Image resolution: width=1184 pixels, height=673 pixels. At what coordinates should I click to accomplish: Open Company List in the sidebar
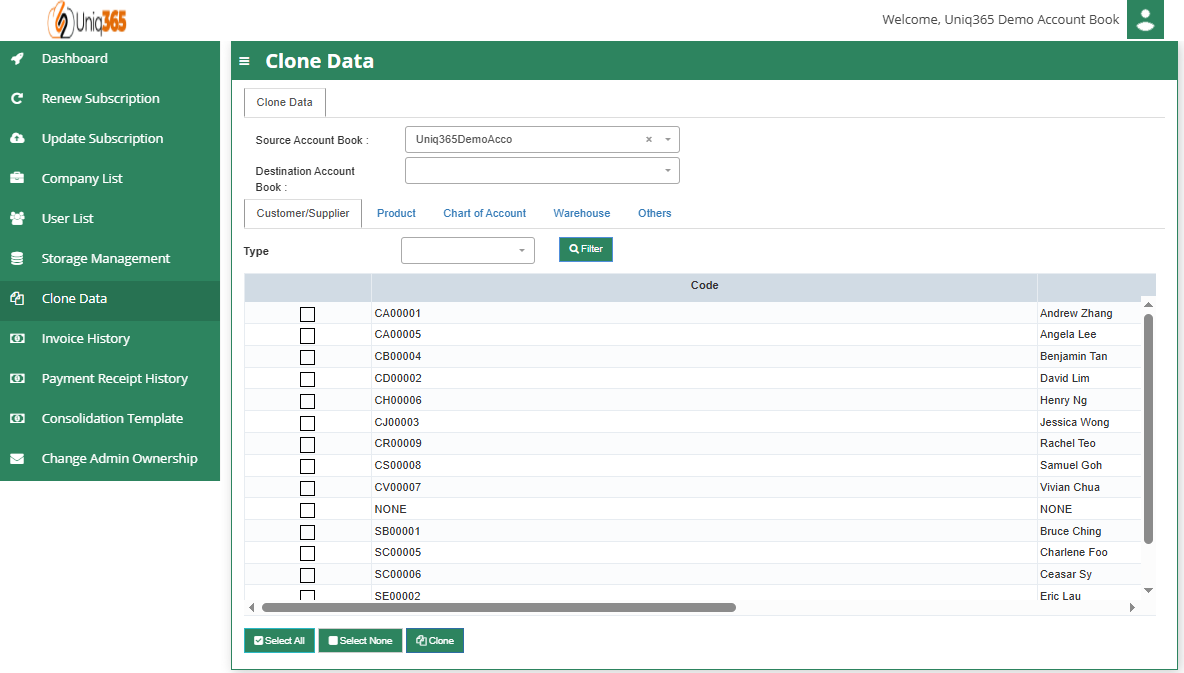coord(82,178)
